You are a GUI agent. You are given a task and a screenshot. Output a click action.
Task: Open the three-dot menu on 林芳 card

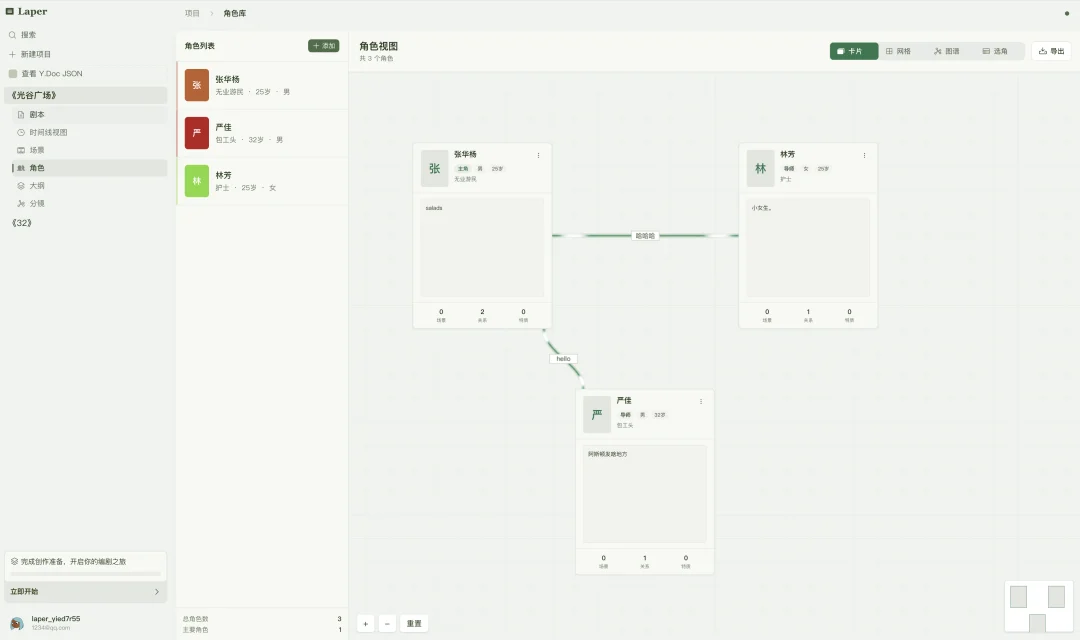click(x=864, y=155)
